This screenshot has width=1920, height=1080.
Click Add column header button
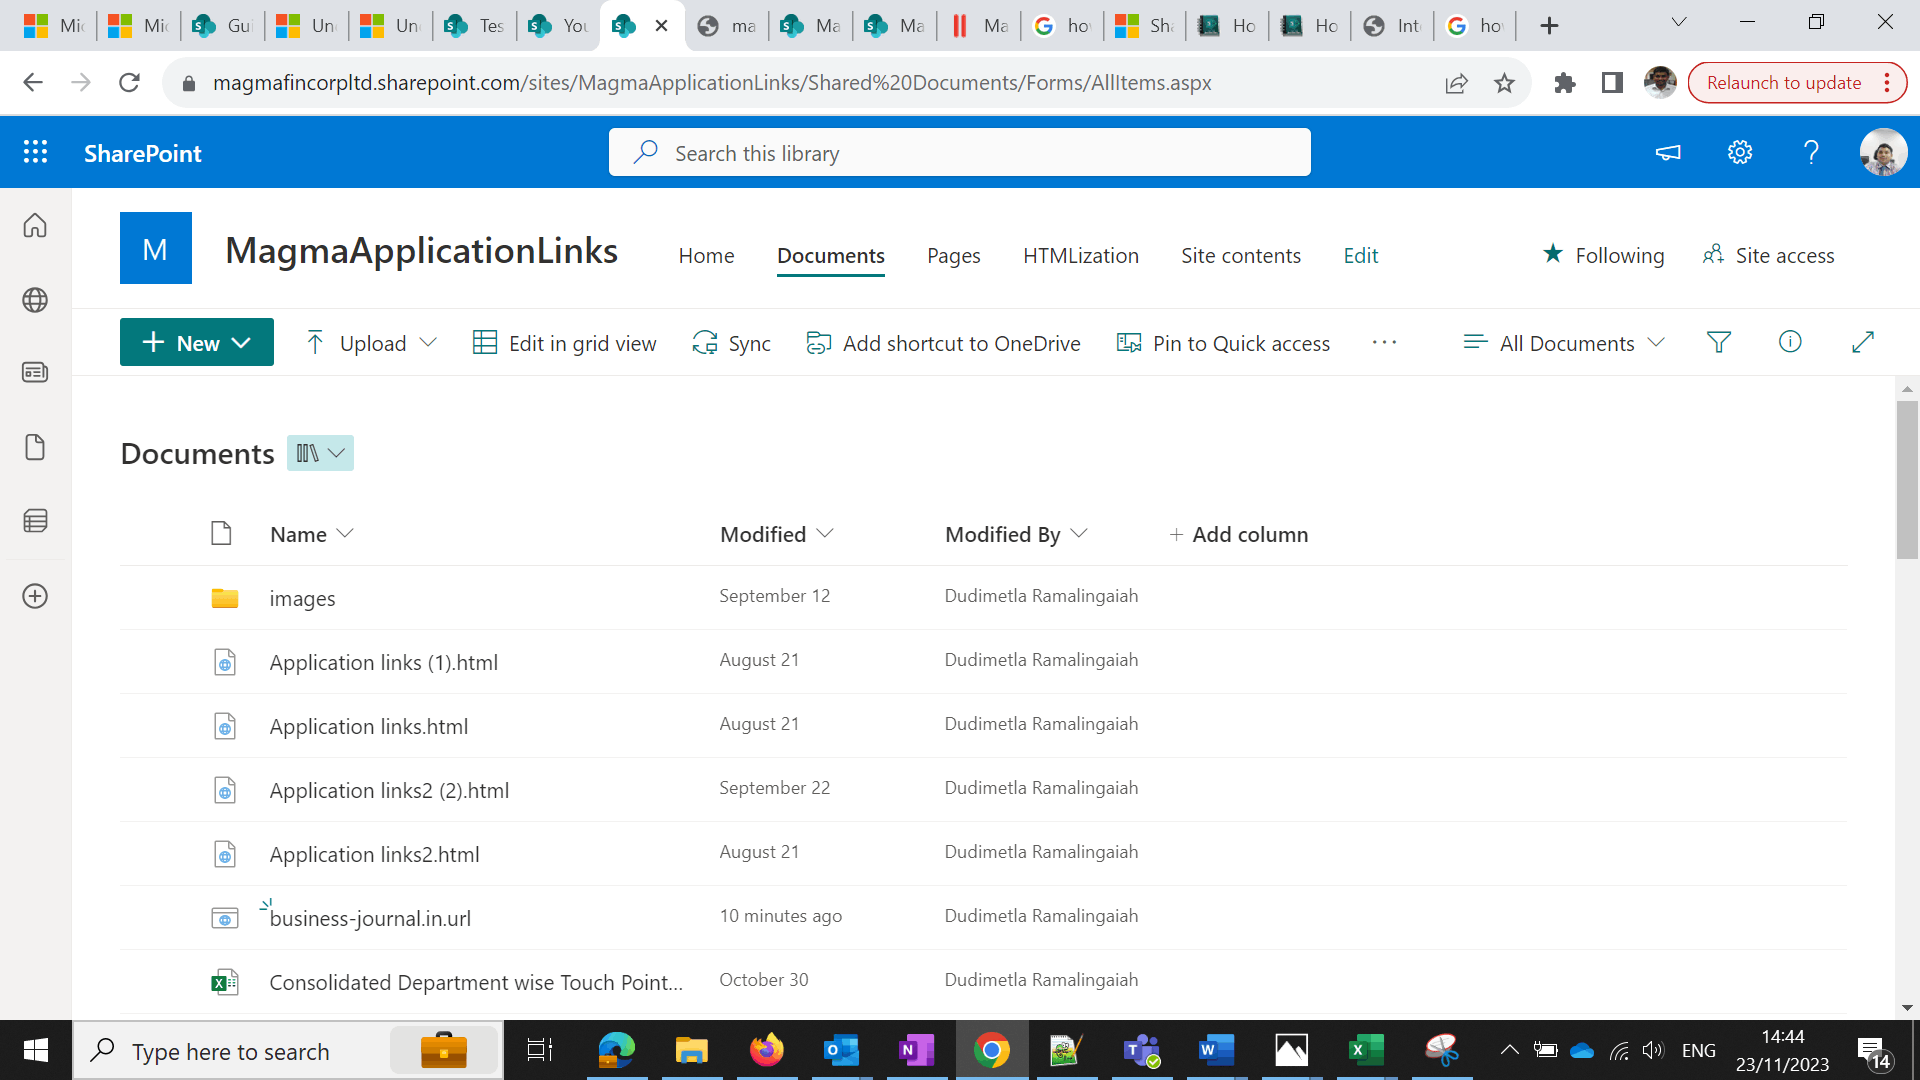pyautogui.click(x=1238, y=534)
